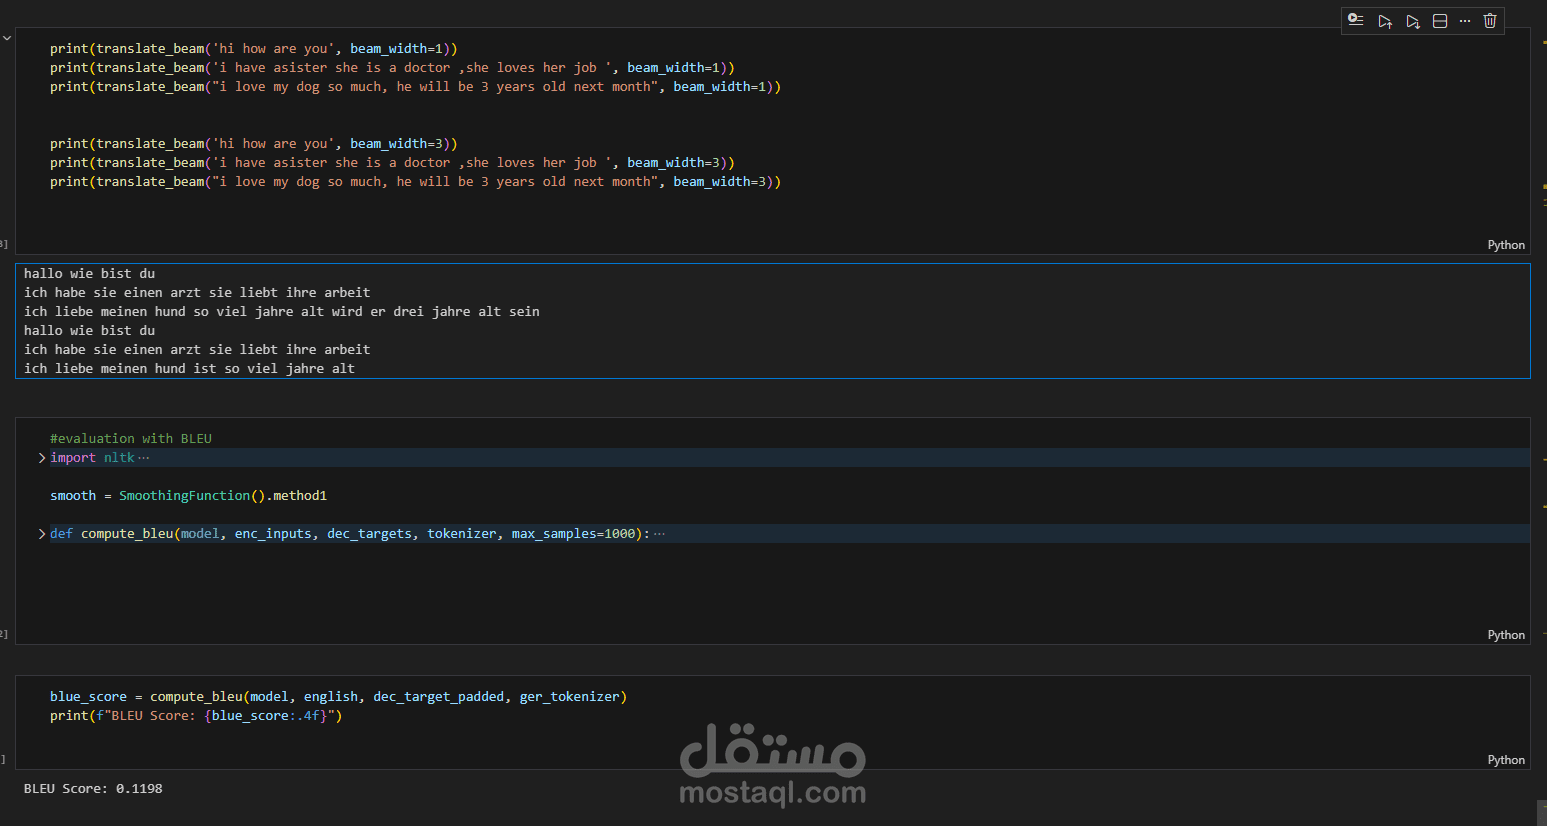This screenshot has height=826, width=1547.
Task: Click the vertical scrollbar thumb at bottom right
Action: point(1542,812)
